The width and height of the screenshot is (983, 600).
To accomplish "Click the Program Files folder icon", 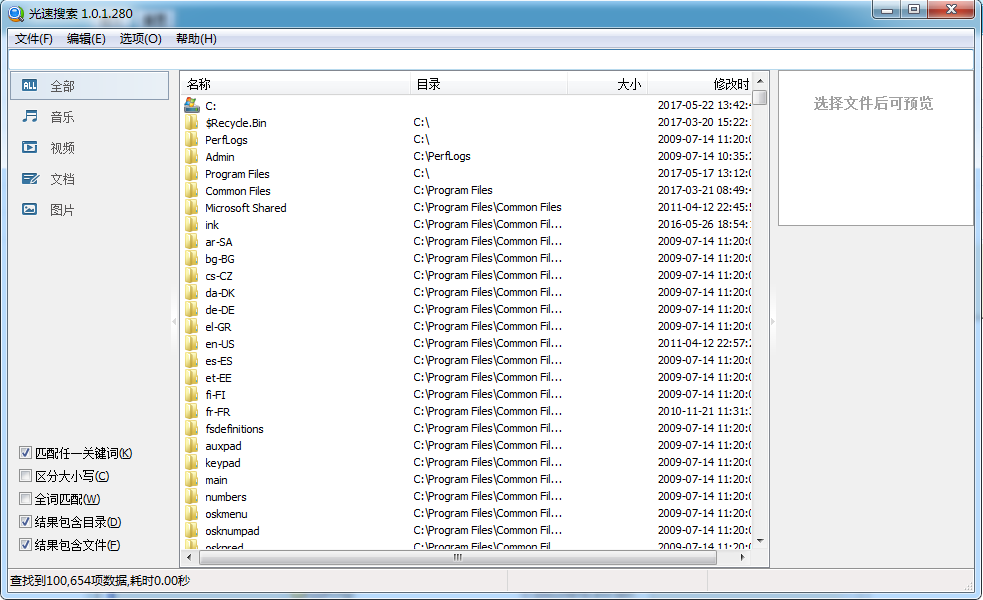I will click(192, 173).
